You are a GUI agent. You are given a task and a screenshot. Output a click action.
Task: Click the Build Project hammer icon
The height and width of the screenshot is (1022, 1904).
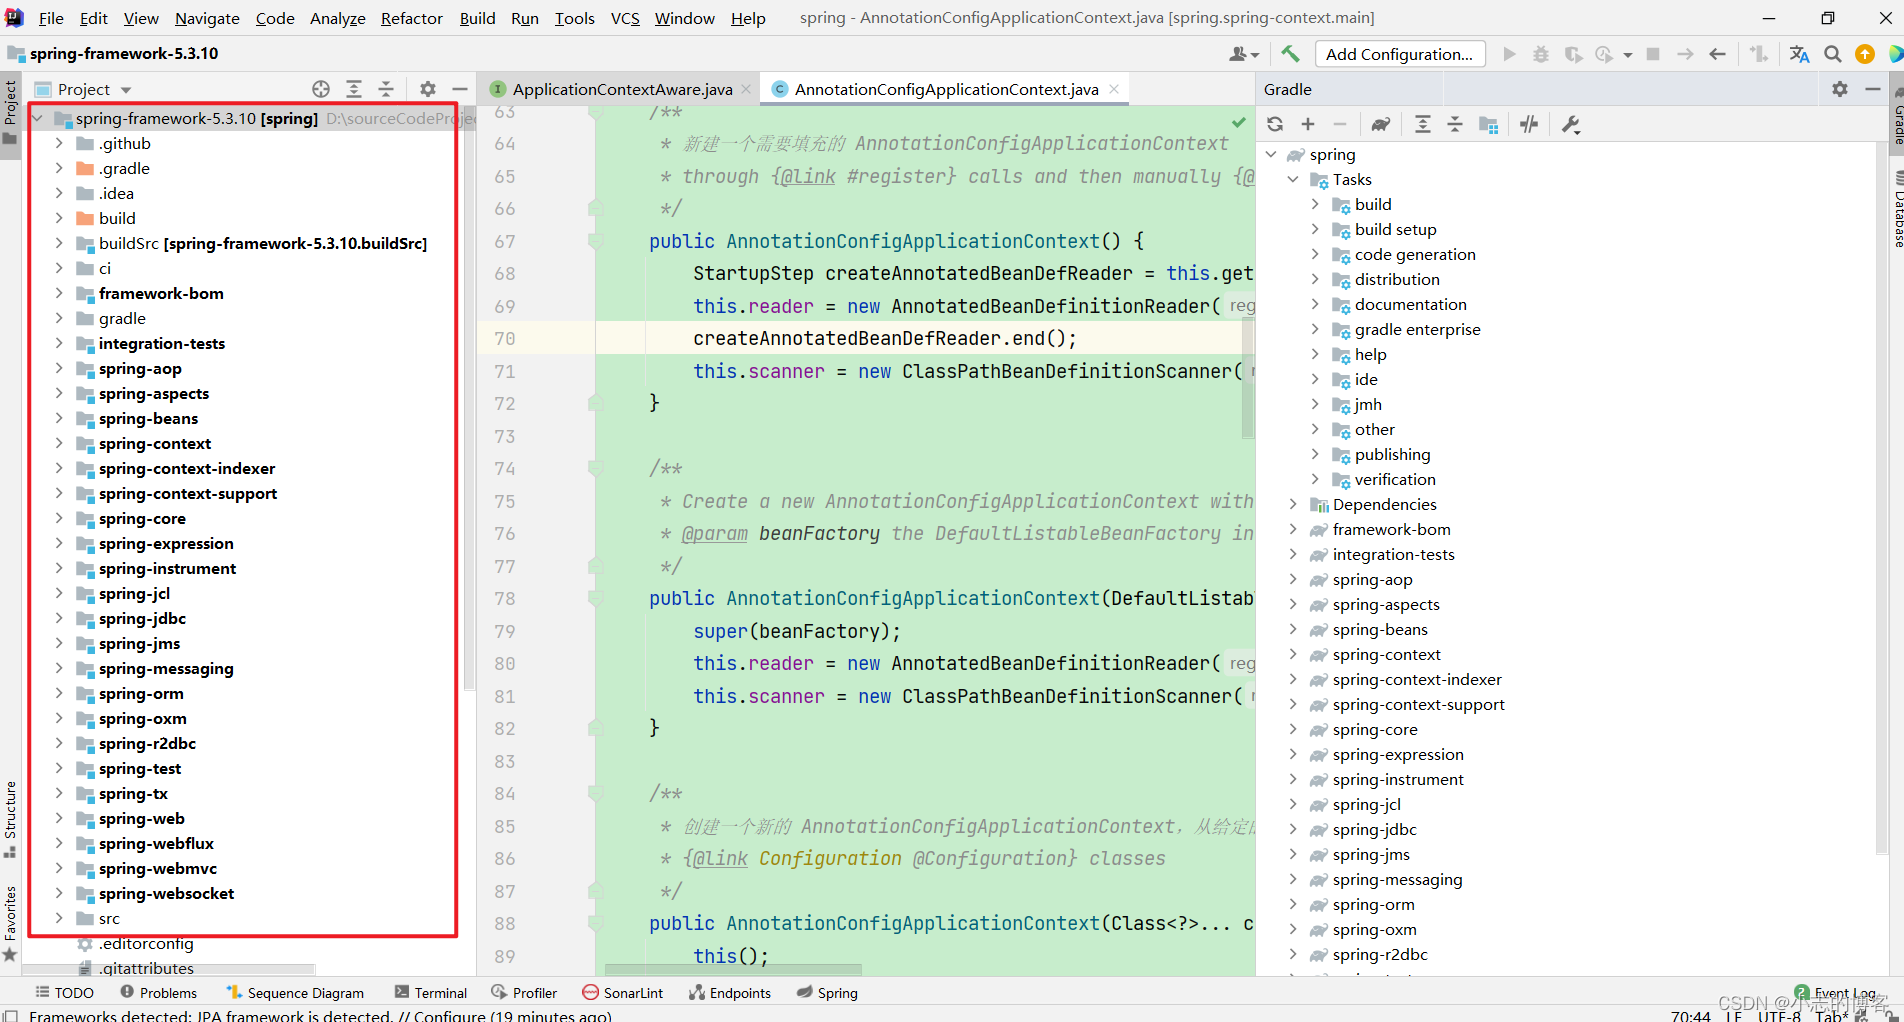(x=1290, y=54)
